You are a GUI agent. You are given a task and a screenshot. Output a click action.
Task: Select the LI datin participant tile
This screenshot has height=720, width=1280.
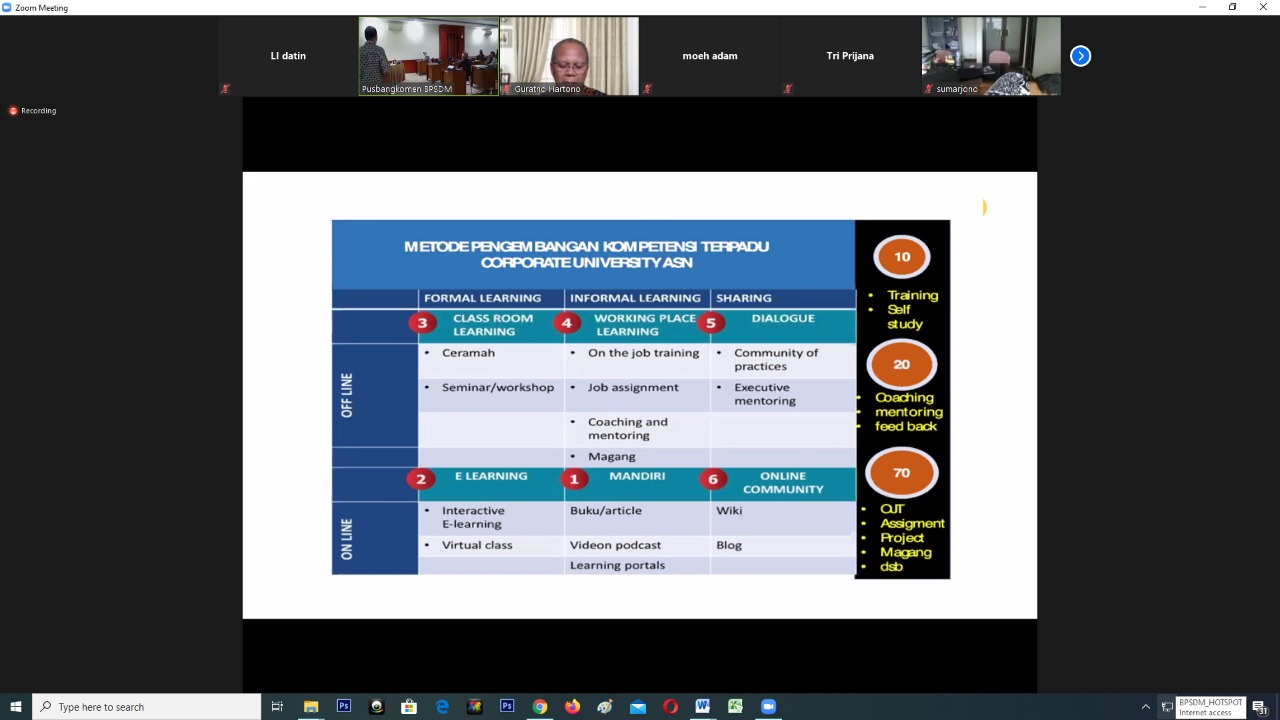click(x=288, y=56)
